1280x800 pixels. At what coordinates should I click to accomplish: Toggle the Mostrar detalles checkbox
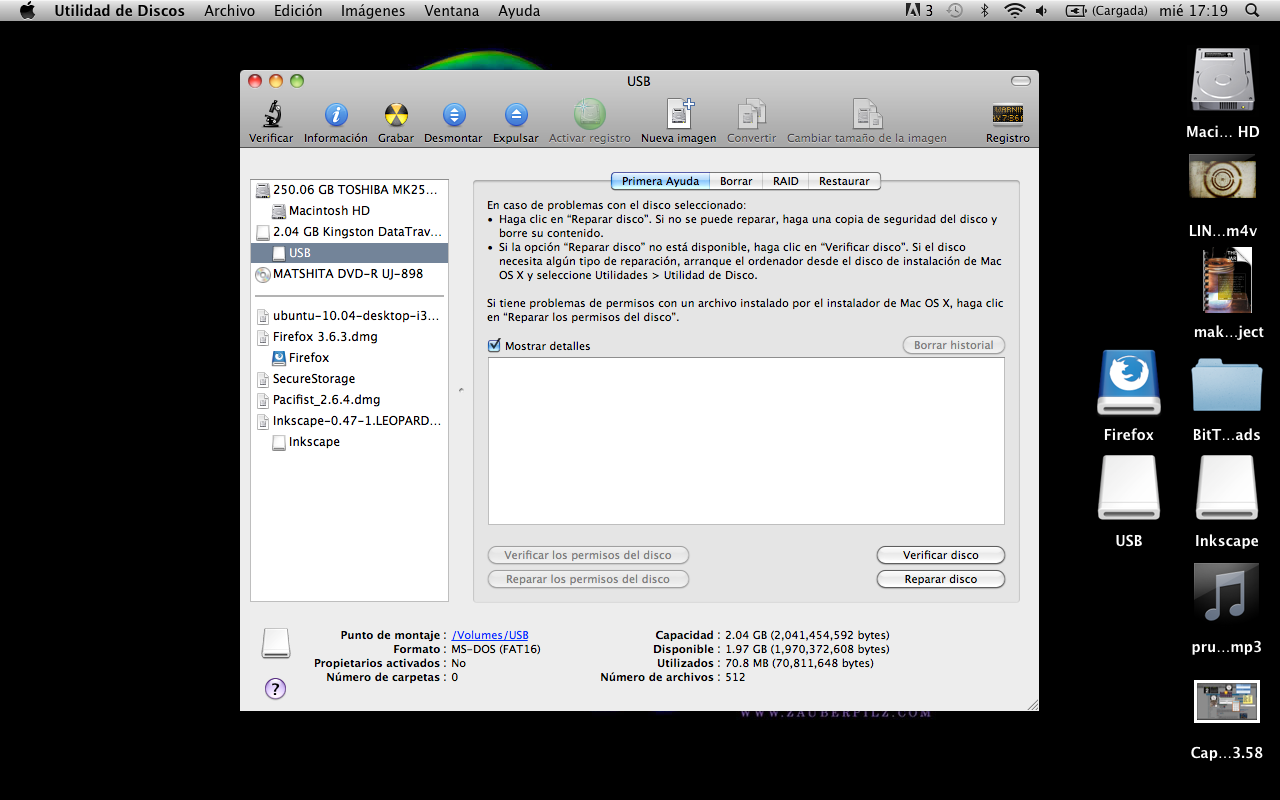(x=494, y=346)
